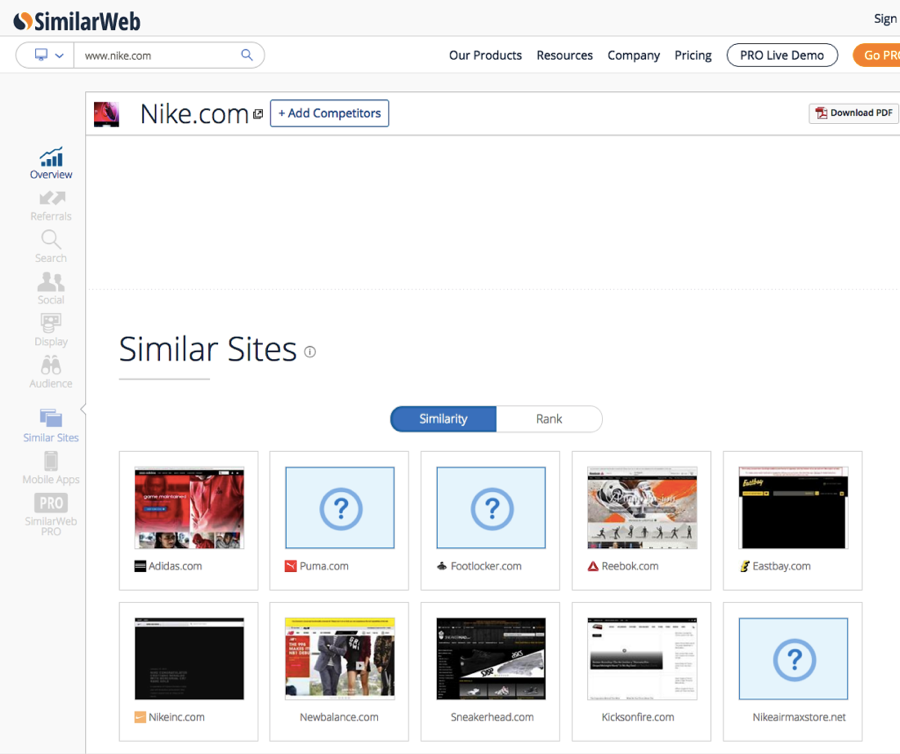Open the Kicksonfire.com thumbnail
Viewport: 900px width, 754px height.
(x=642, y=659)
